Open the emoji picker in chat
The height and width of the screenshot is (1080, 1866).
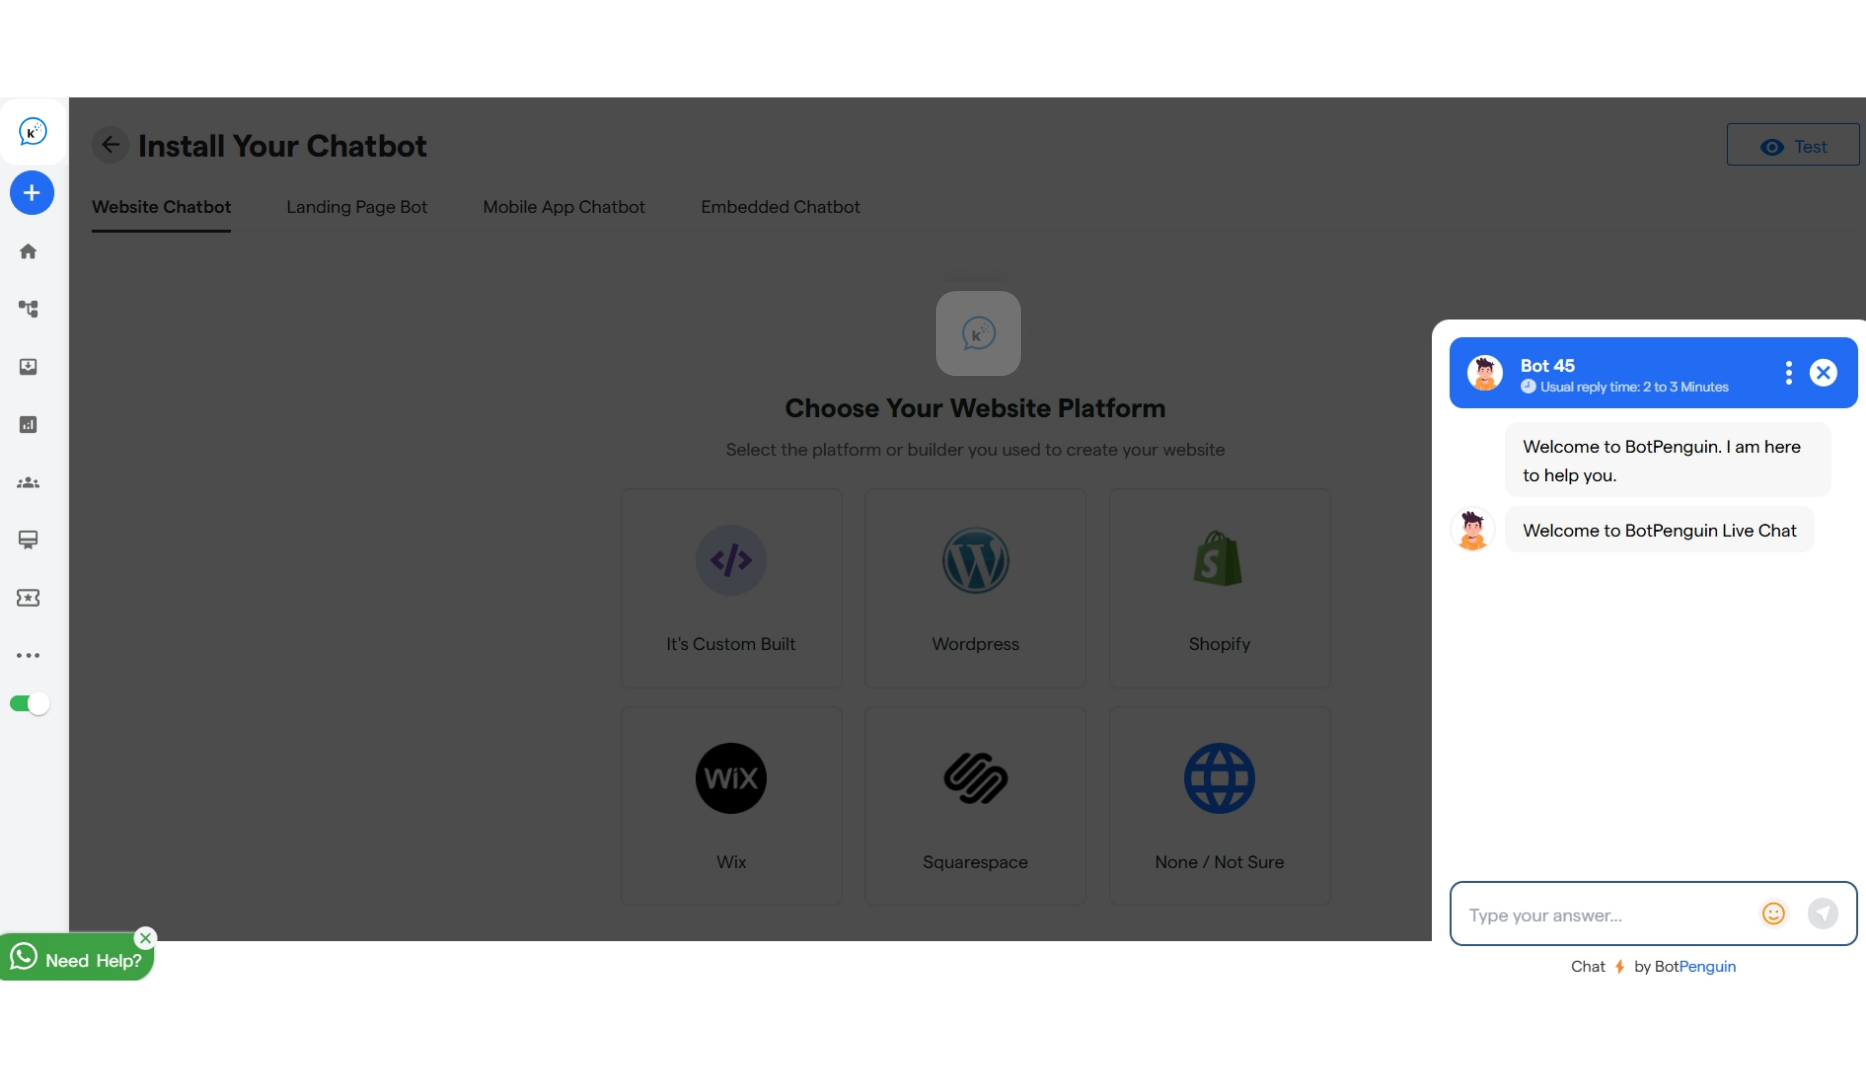[1773, 914]
